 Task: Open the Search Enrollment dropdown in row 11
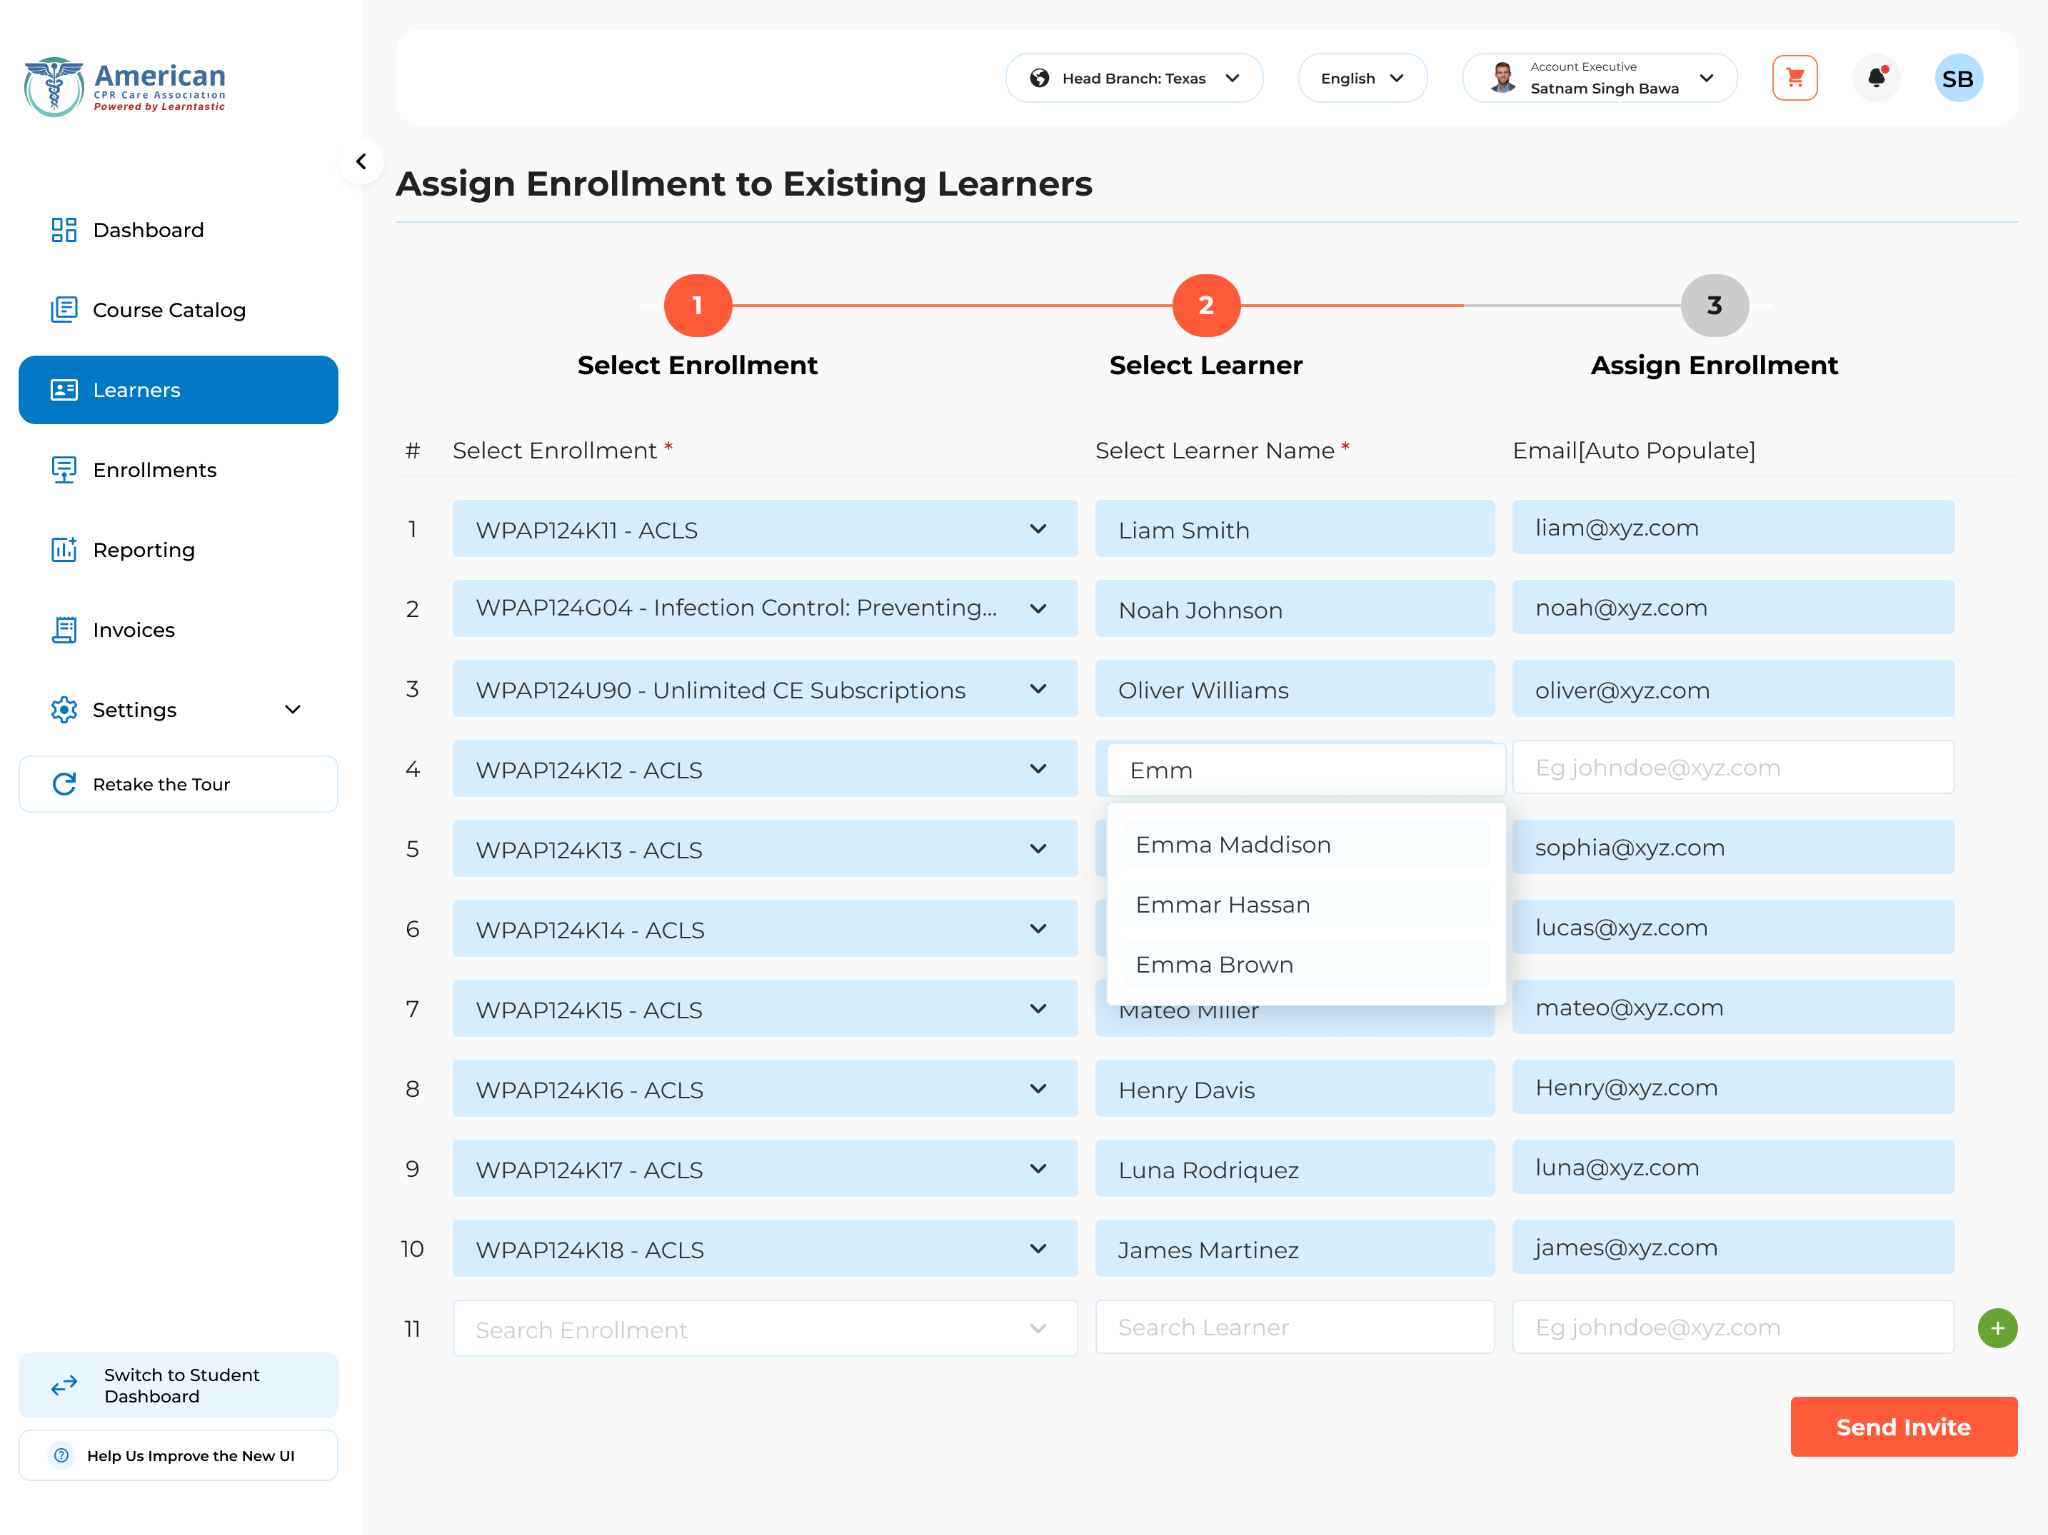(x=765, y=1329)
